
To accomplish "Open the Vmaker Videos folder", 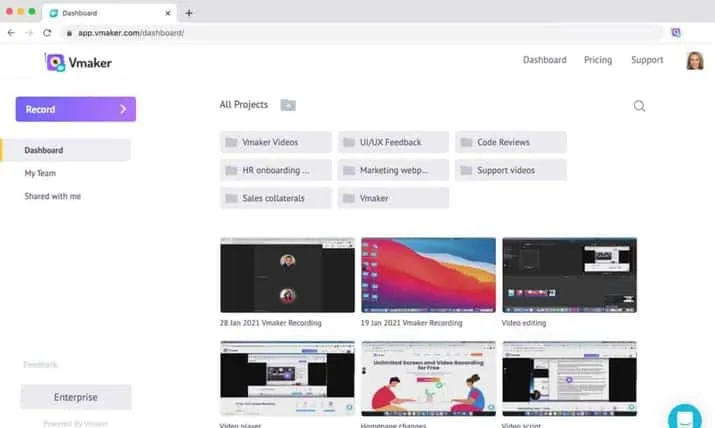I will pos(276,142).
